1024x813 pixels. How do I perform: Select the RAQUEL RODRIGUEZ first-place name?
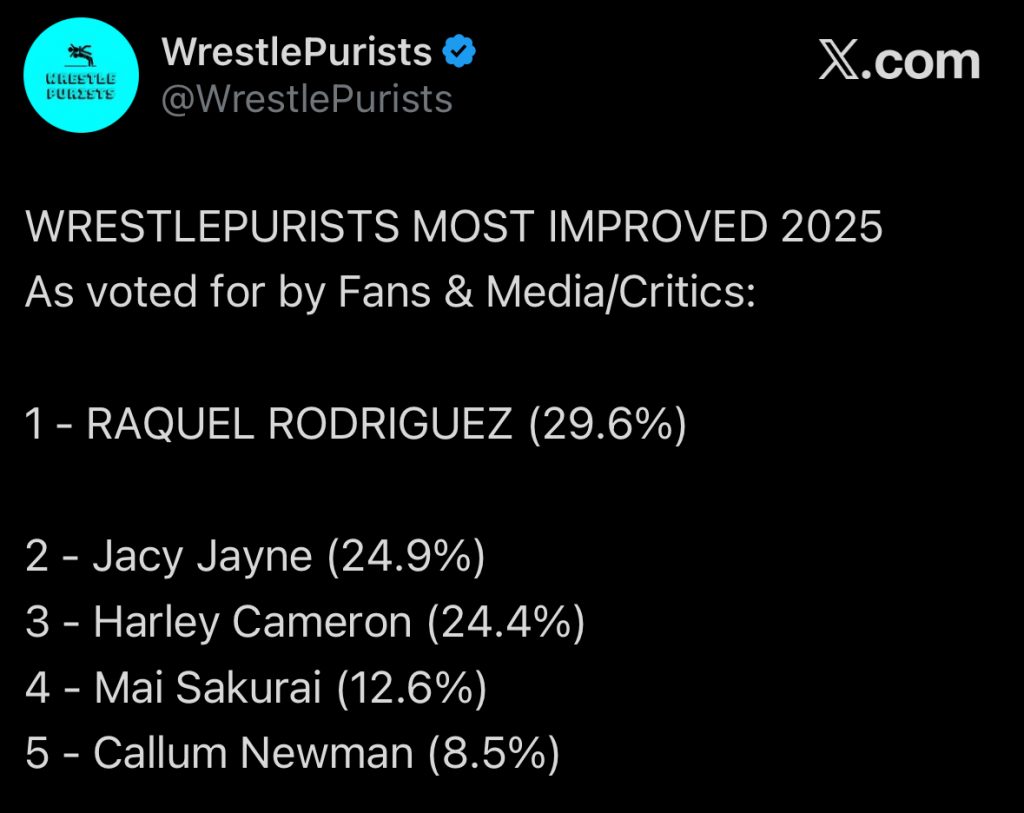coord(300,424)
